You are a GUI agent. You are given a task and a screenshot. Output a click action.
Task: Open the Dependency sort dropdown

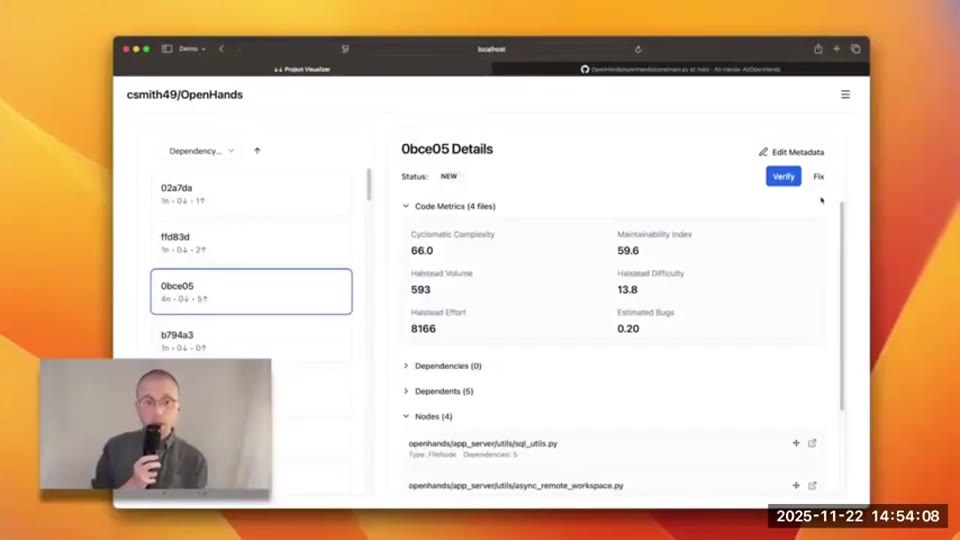point(201,151)
